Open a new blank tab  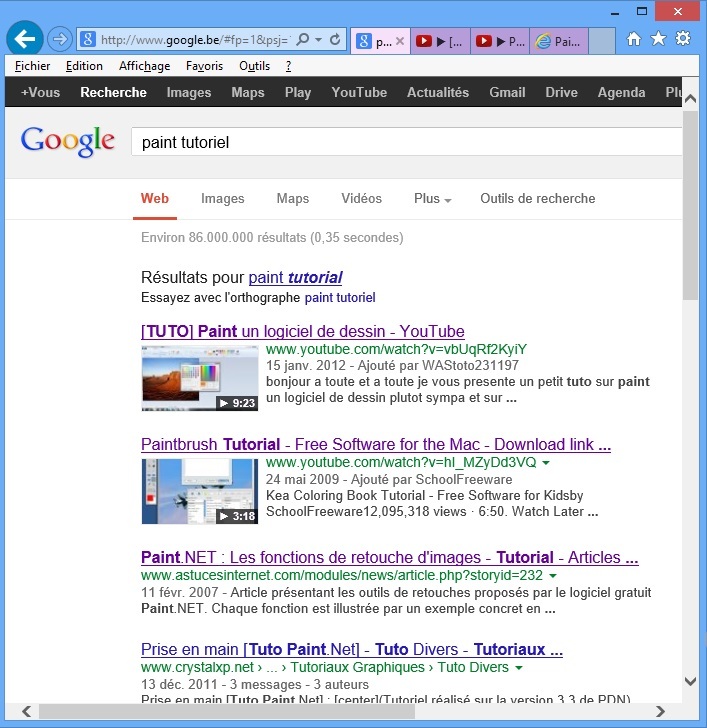pyautogui.click(x=602, y=41)
